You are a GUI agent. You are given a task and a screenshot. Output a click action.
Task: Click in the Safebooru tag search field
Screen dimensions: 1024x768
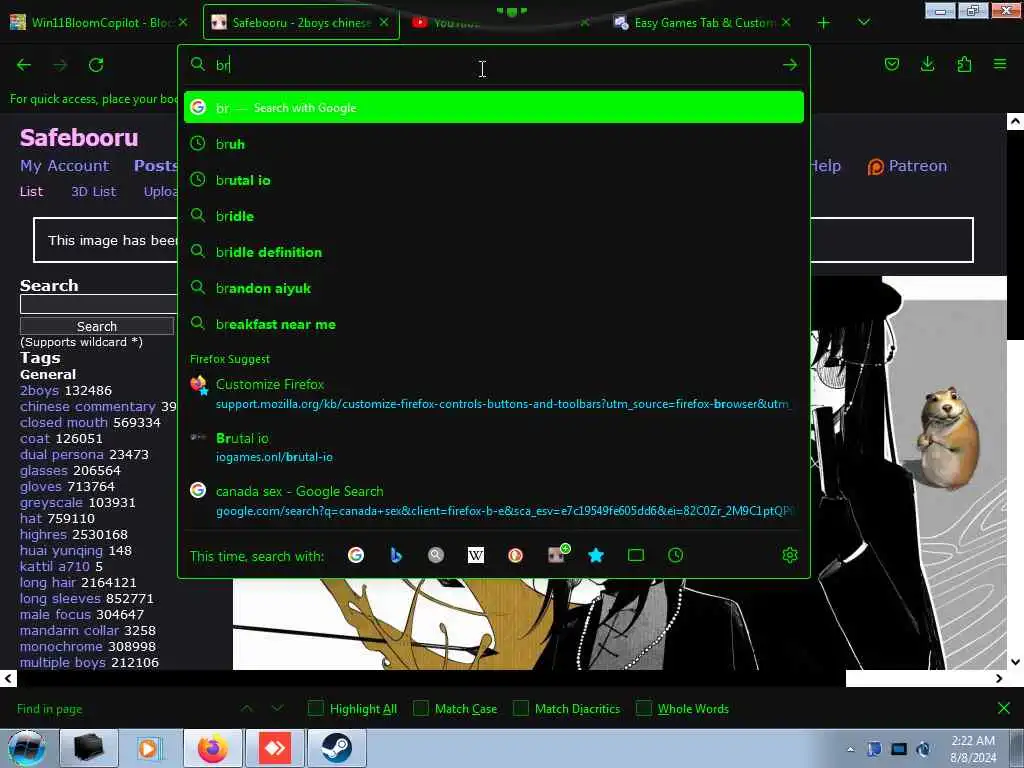(x=99, y=304)
